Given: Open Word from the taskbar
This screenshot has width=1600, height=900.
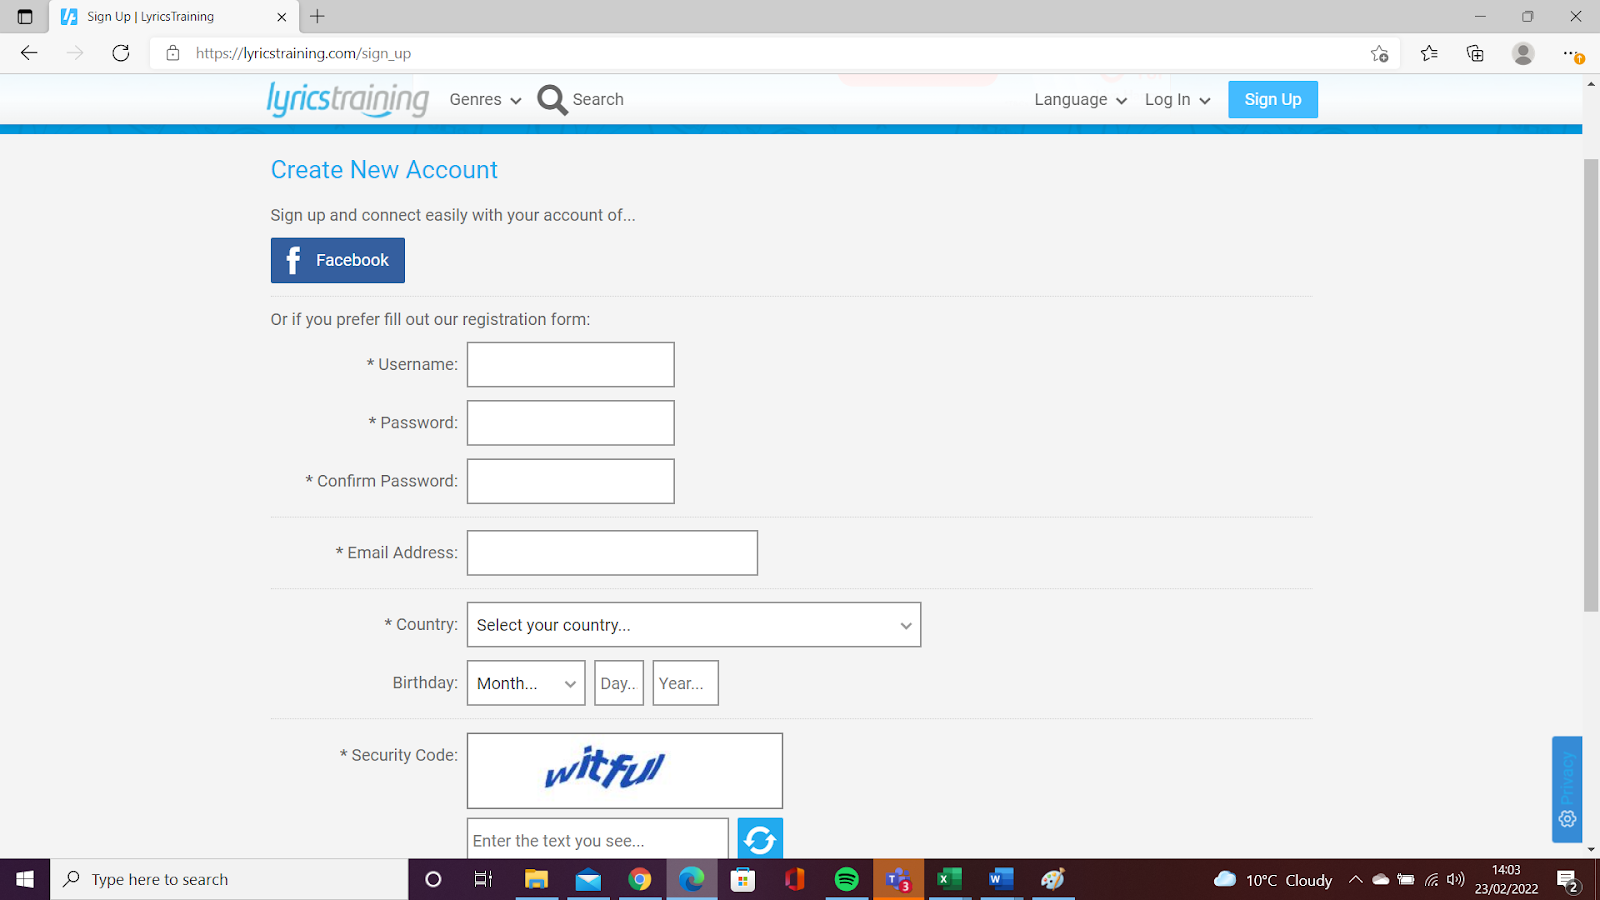Looking at the screenshot, I should click(x=1001, y=879).
